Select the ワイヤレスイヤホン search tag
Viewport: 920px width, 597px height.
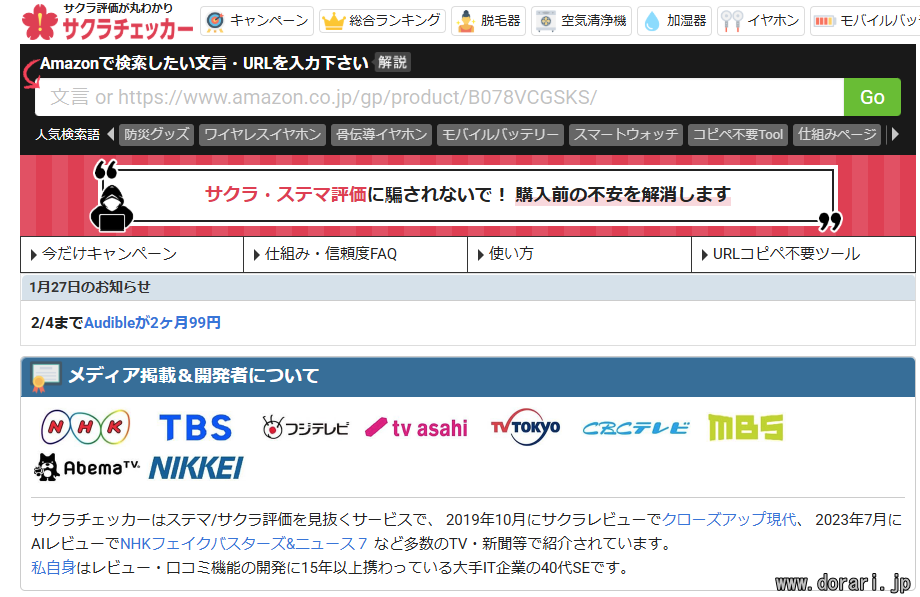(x=262, y=134)
